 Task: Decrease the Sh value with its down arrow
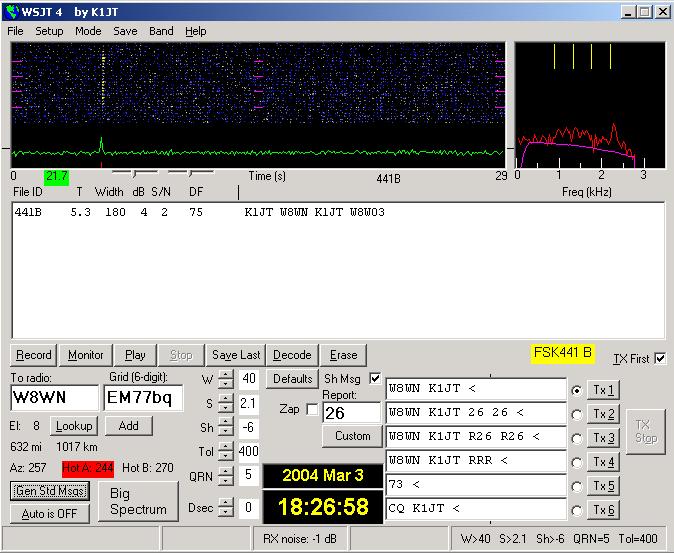click(226, 432)
